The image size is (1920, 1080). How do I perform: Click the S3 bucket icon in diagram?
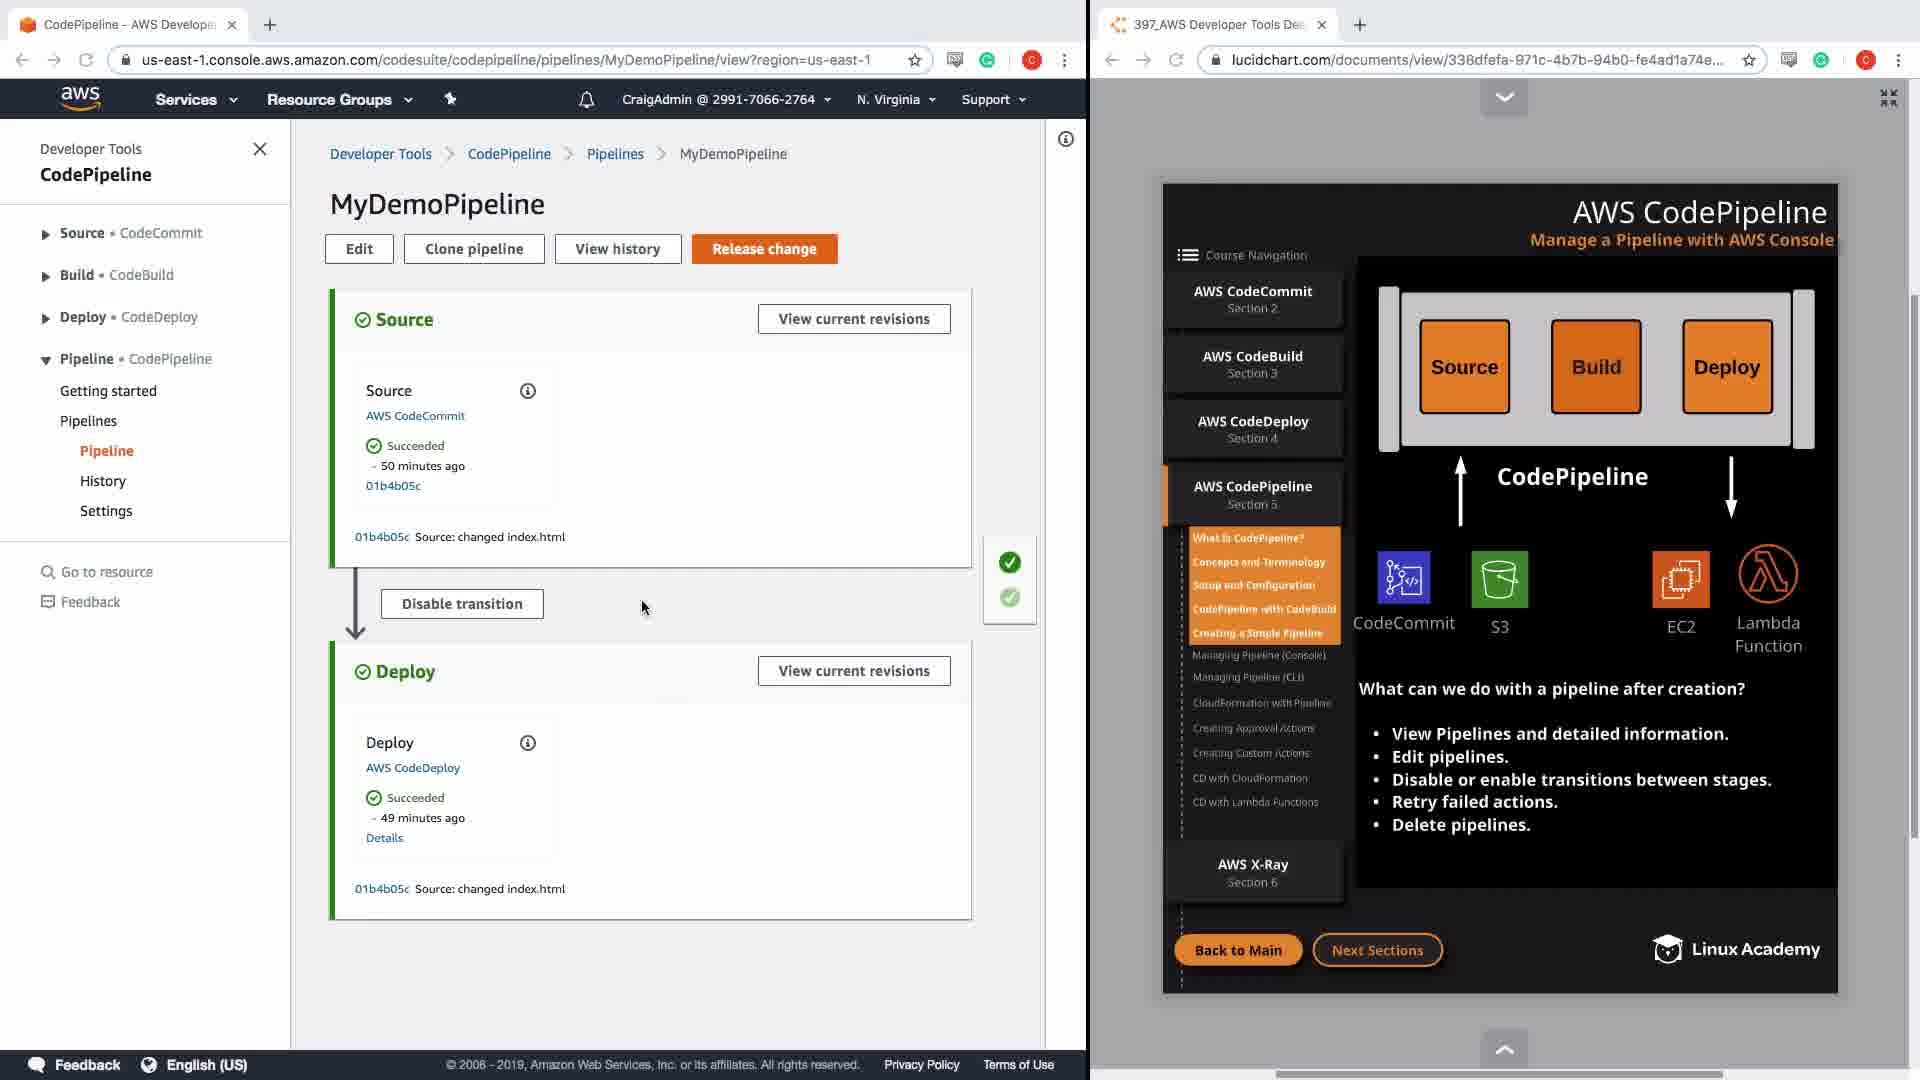pyautogui.click(x=1499, y=579)
